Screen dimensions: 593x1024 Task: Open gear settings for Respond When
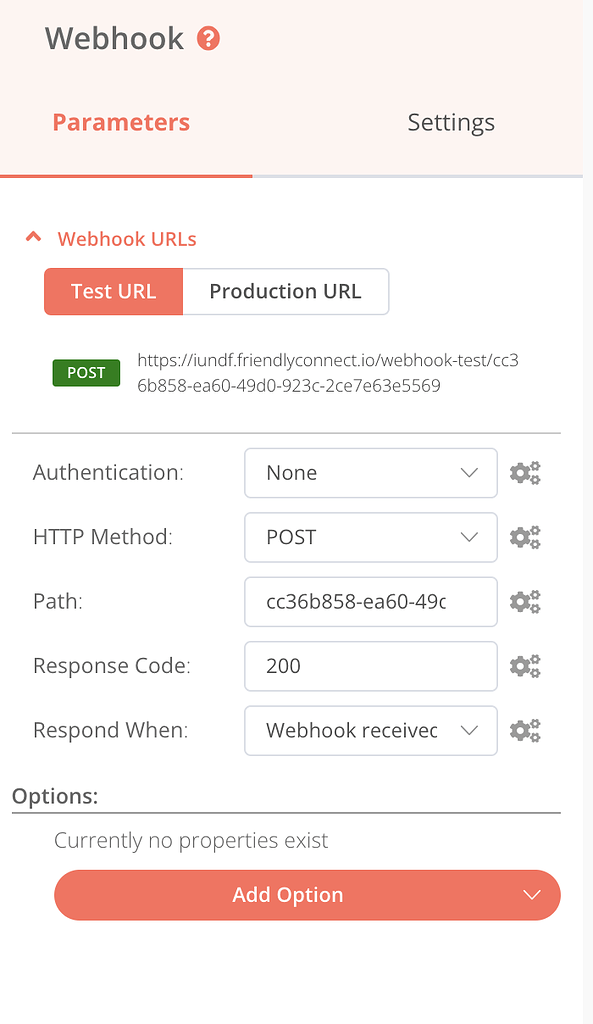(x=525, y=730)
